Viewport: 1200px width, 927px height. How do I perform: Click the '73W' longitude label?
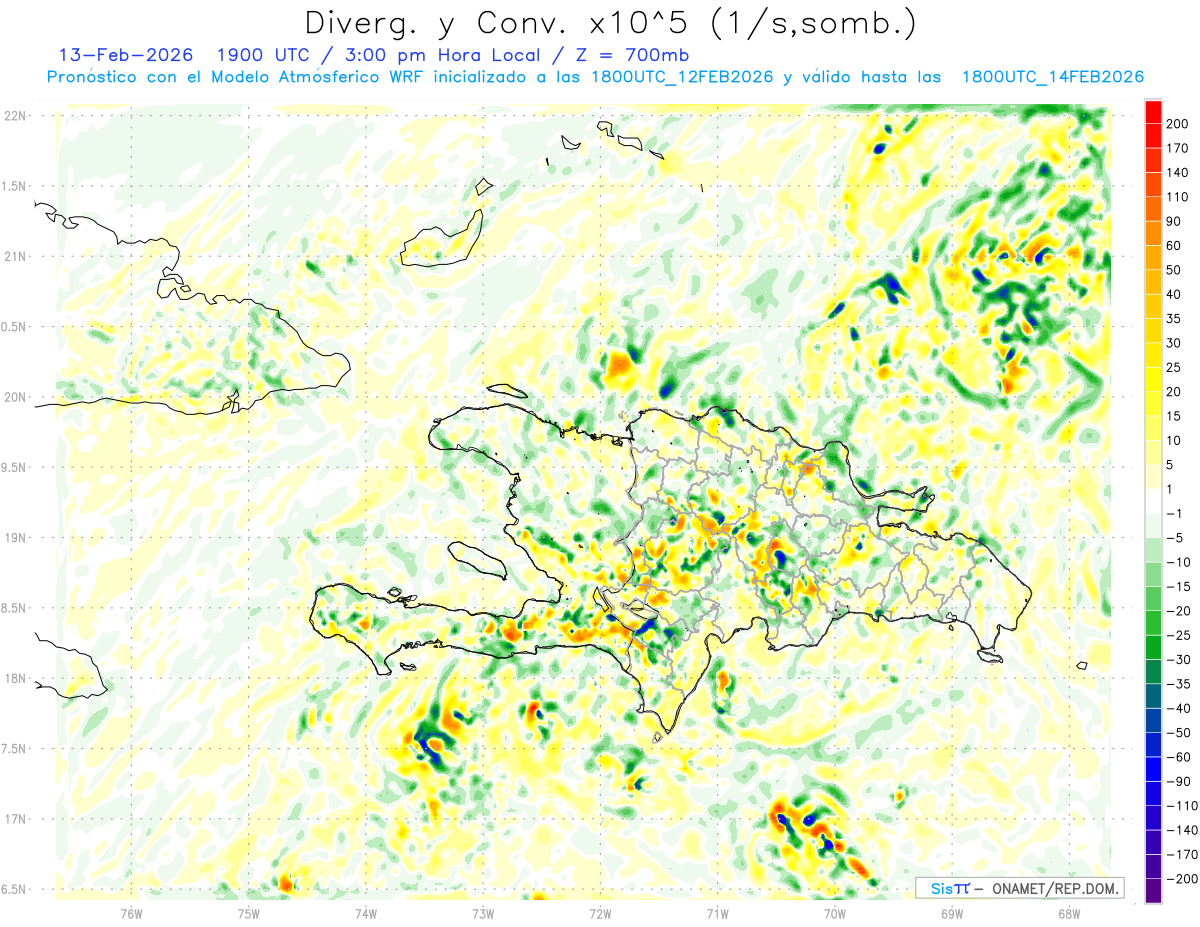pyautogui.click(x=482, y=913)
